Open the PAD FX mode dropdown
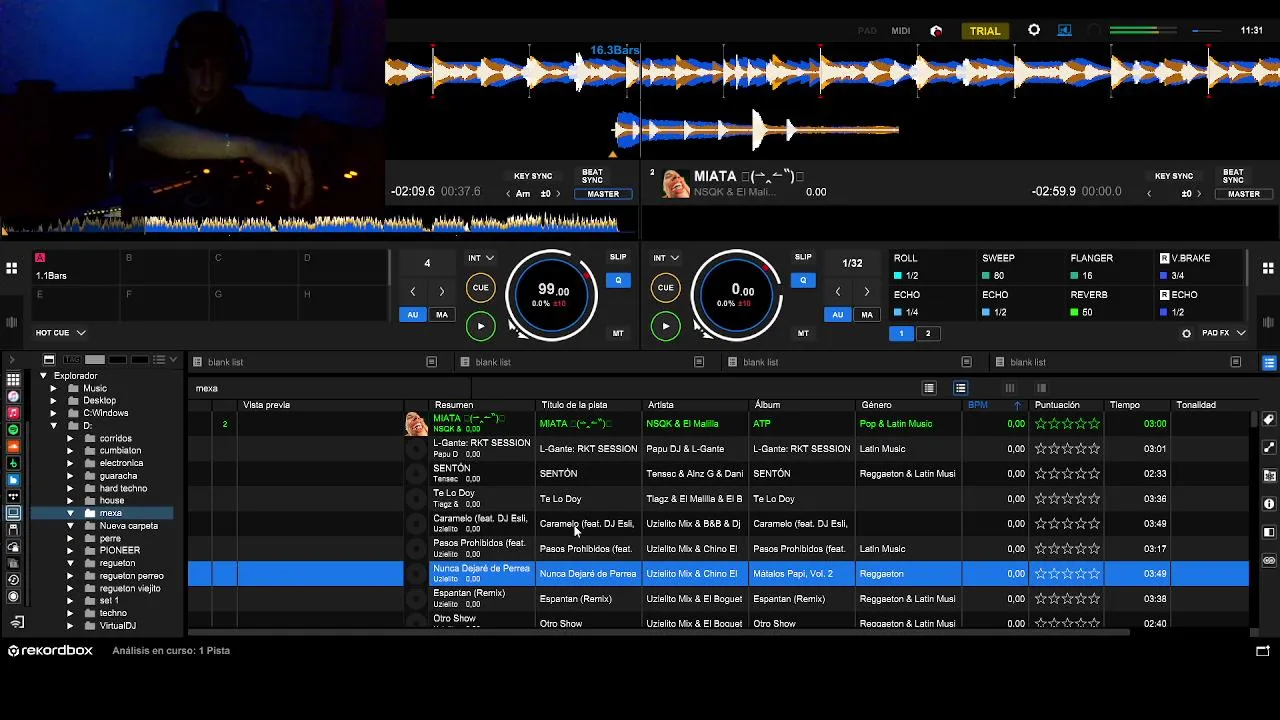The image size is (1280, 720). [1223, 333]
